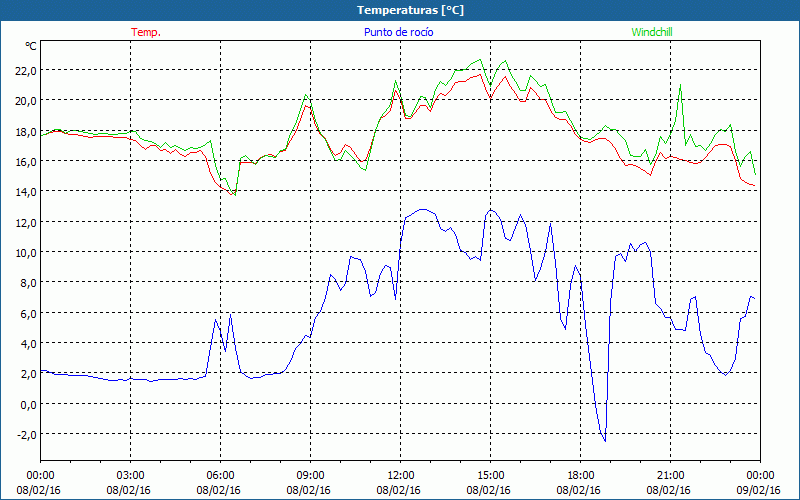Click the dew point peak at 15:00

pos(491,210)
